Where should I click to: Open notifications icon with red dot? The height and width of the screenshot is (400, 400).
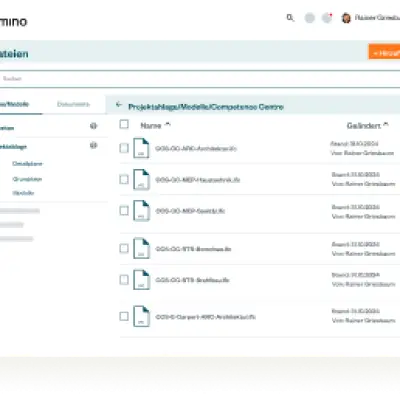[x=327, y=18]
